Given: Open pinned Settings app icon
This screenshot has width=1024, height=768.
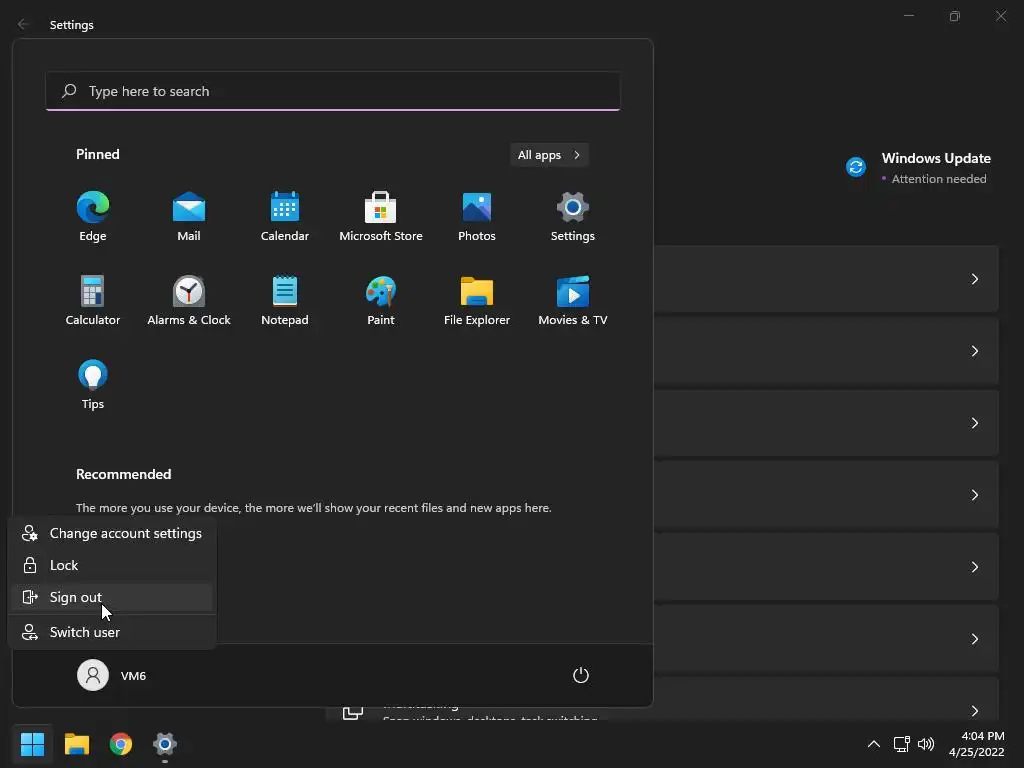Looking at the screenshot, I should [573, 217].
